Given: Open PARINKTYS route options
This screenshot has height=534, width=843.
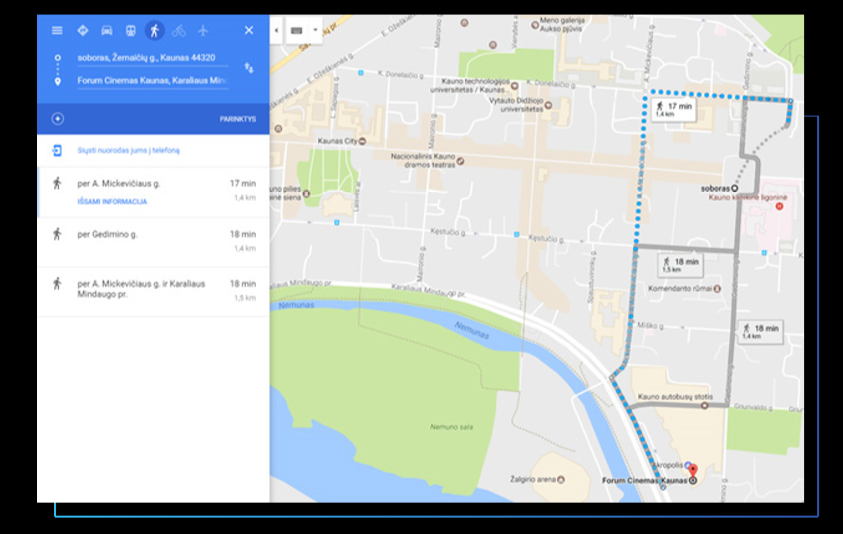Looking at the screenshot, I should (238, 119).
